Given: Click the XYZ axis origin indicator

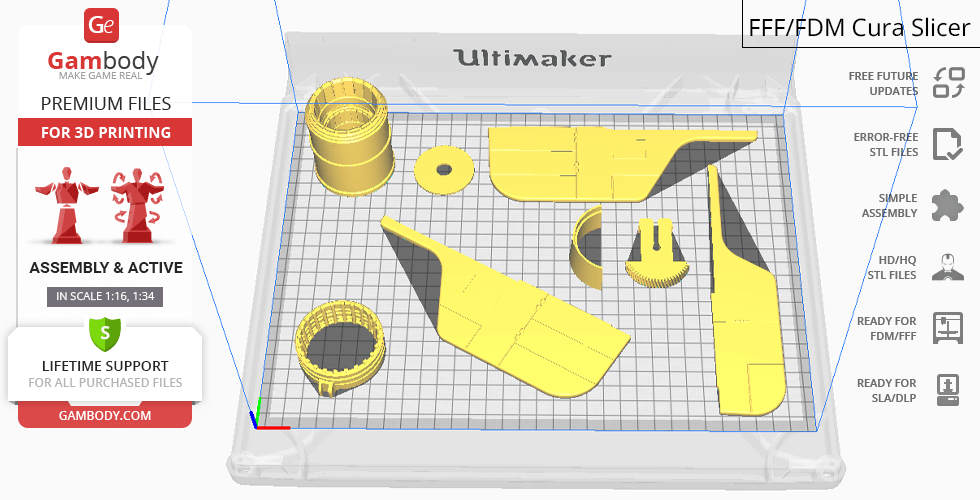Looking at the screenshot, I should 271,413.
